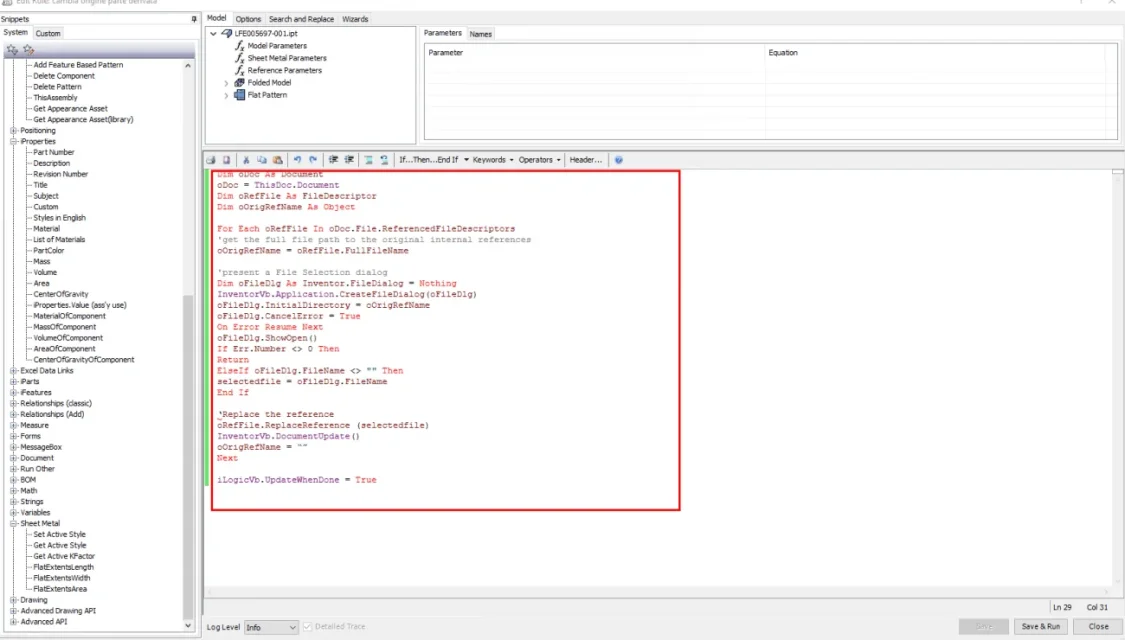This screenshot has width=1125, height=640.
Task: Click the second star edit-snippet icon
Action: click(29, 50)
